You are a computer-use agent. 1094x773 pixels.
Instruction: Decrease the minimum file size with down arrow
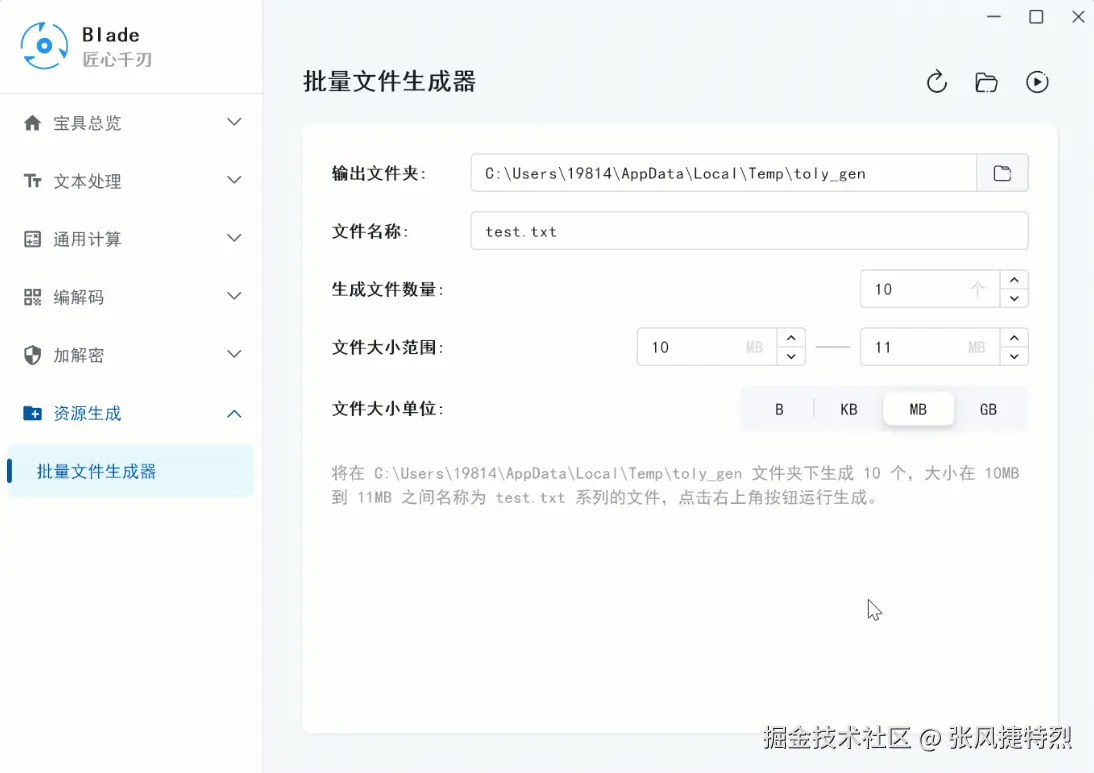click(x=790, y=357)
